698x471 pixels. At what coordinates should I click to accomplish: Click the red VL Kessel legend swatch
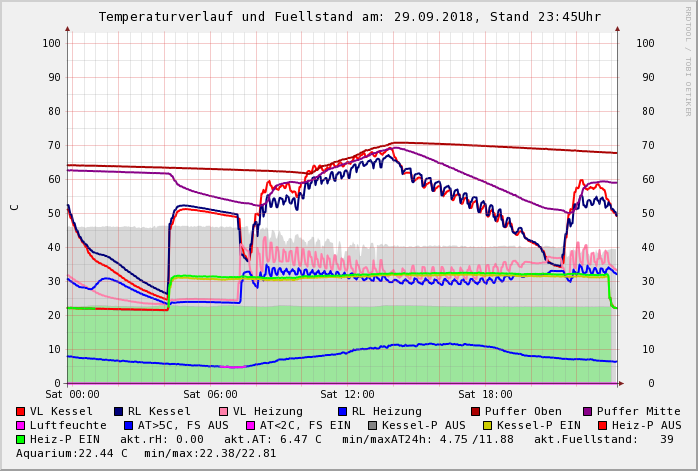(x=21, y=411)
